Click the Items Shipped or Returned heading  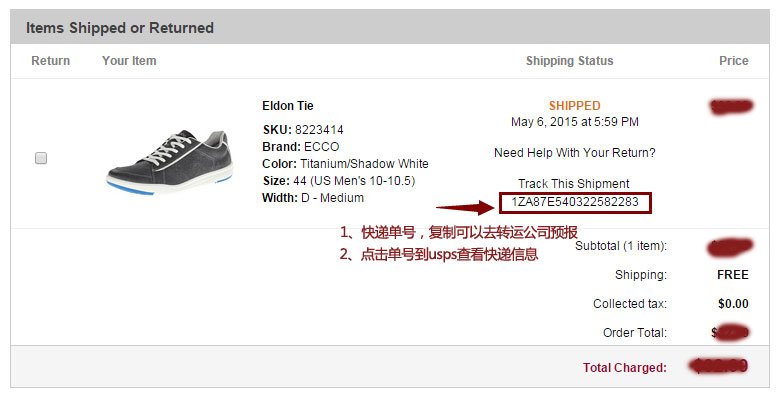pos(120,28)
